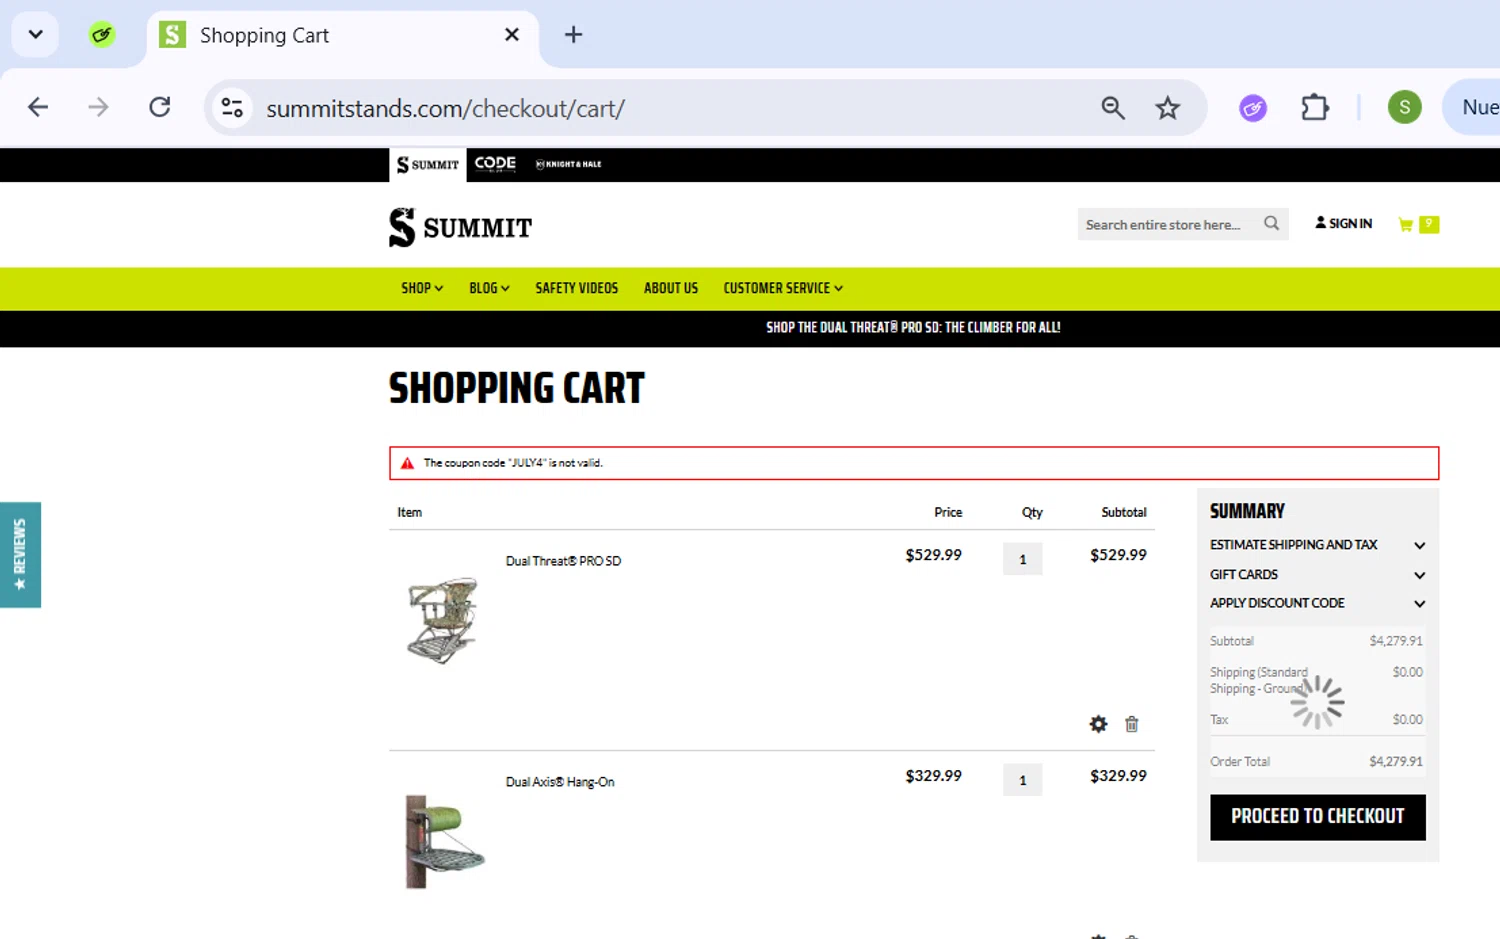Go to About Us
Image resolution: width=1500 pixels, height=939 pixels.
point(671,288)
